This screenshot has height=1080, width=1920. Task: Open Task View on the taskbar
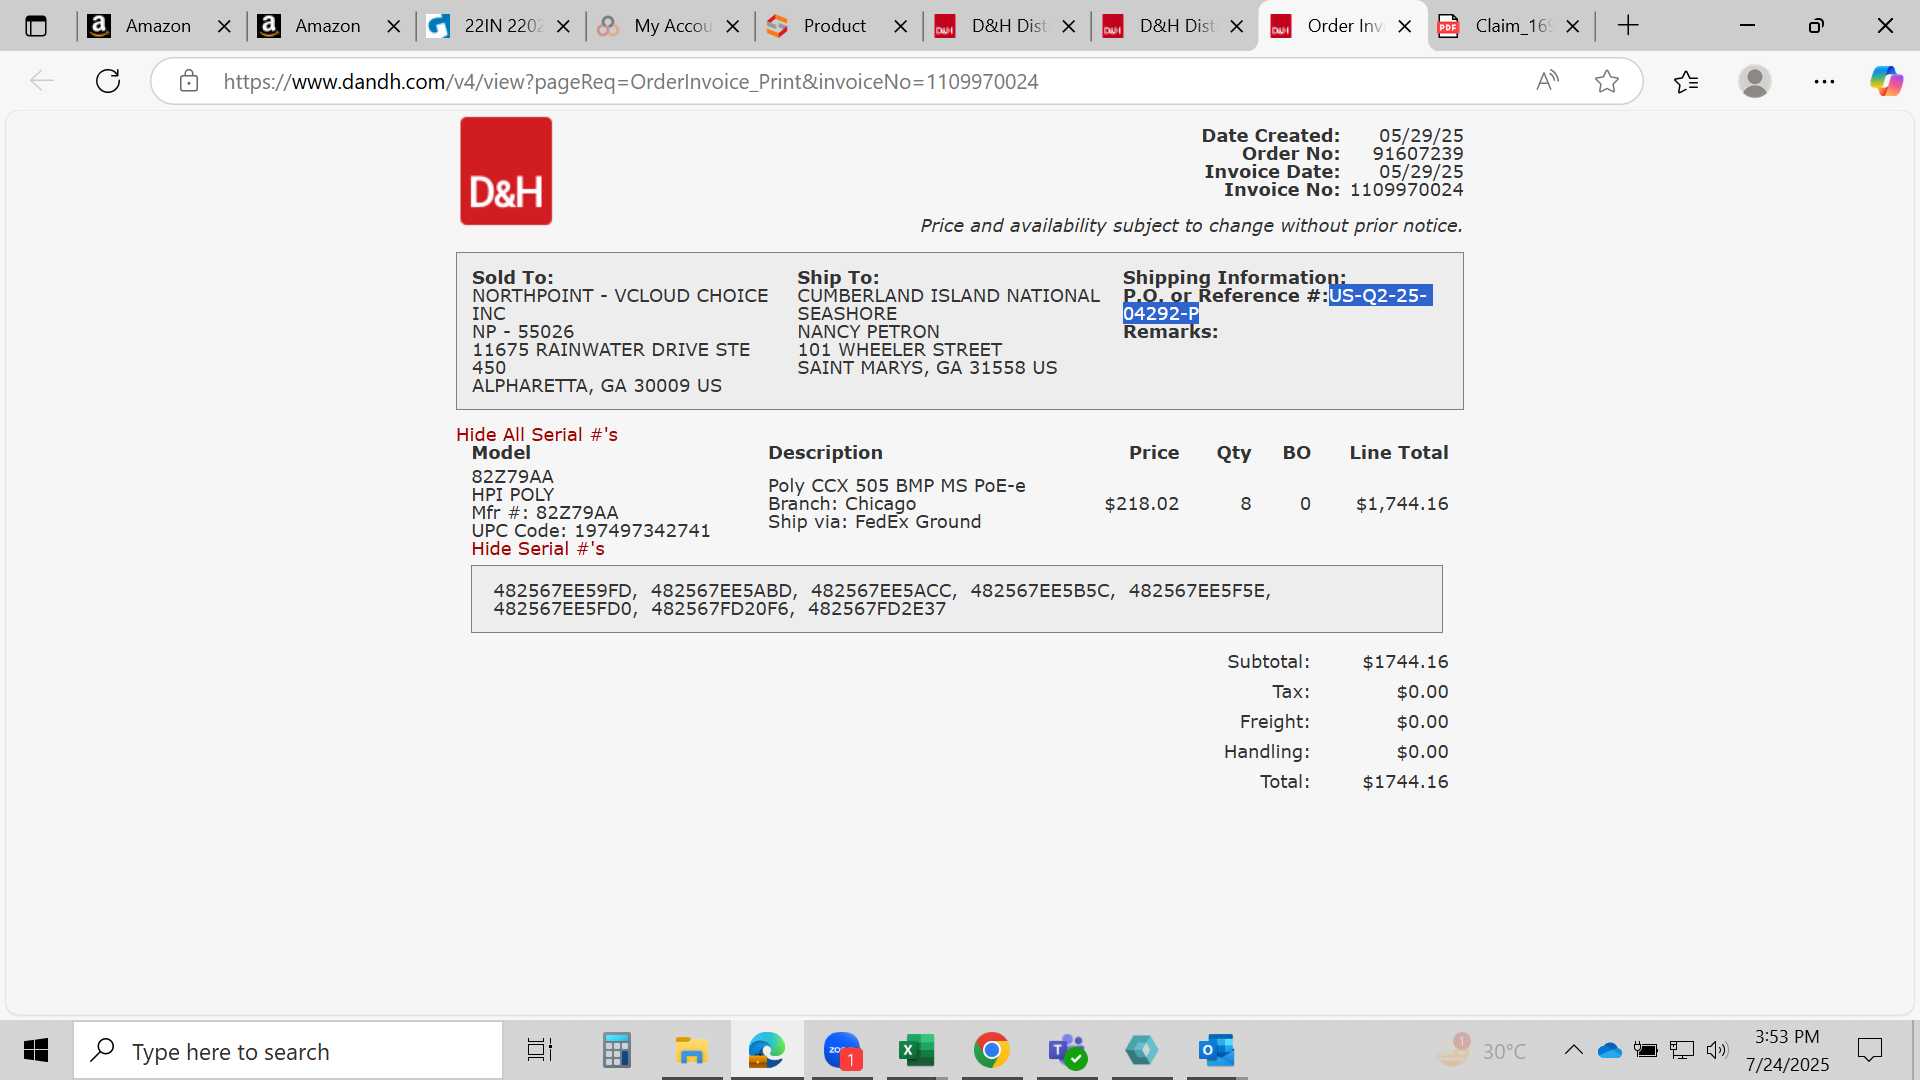(x=540, y=1050)
